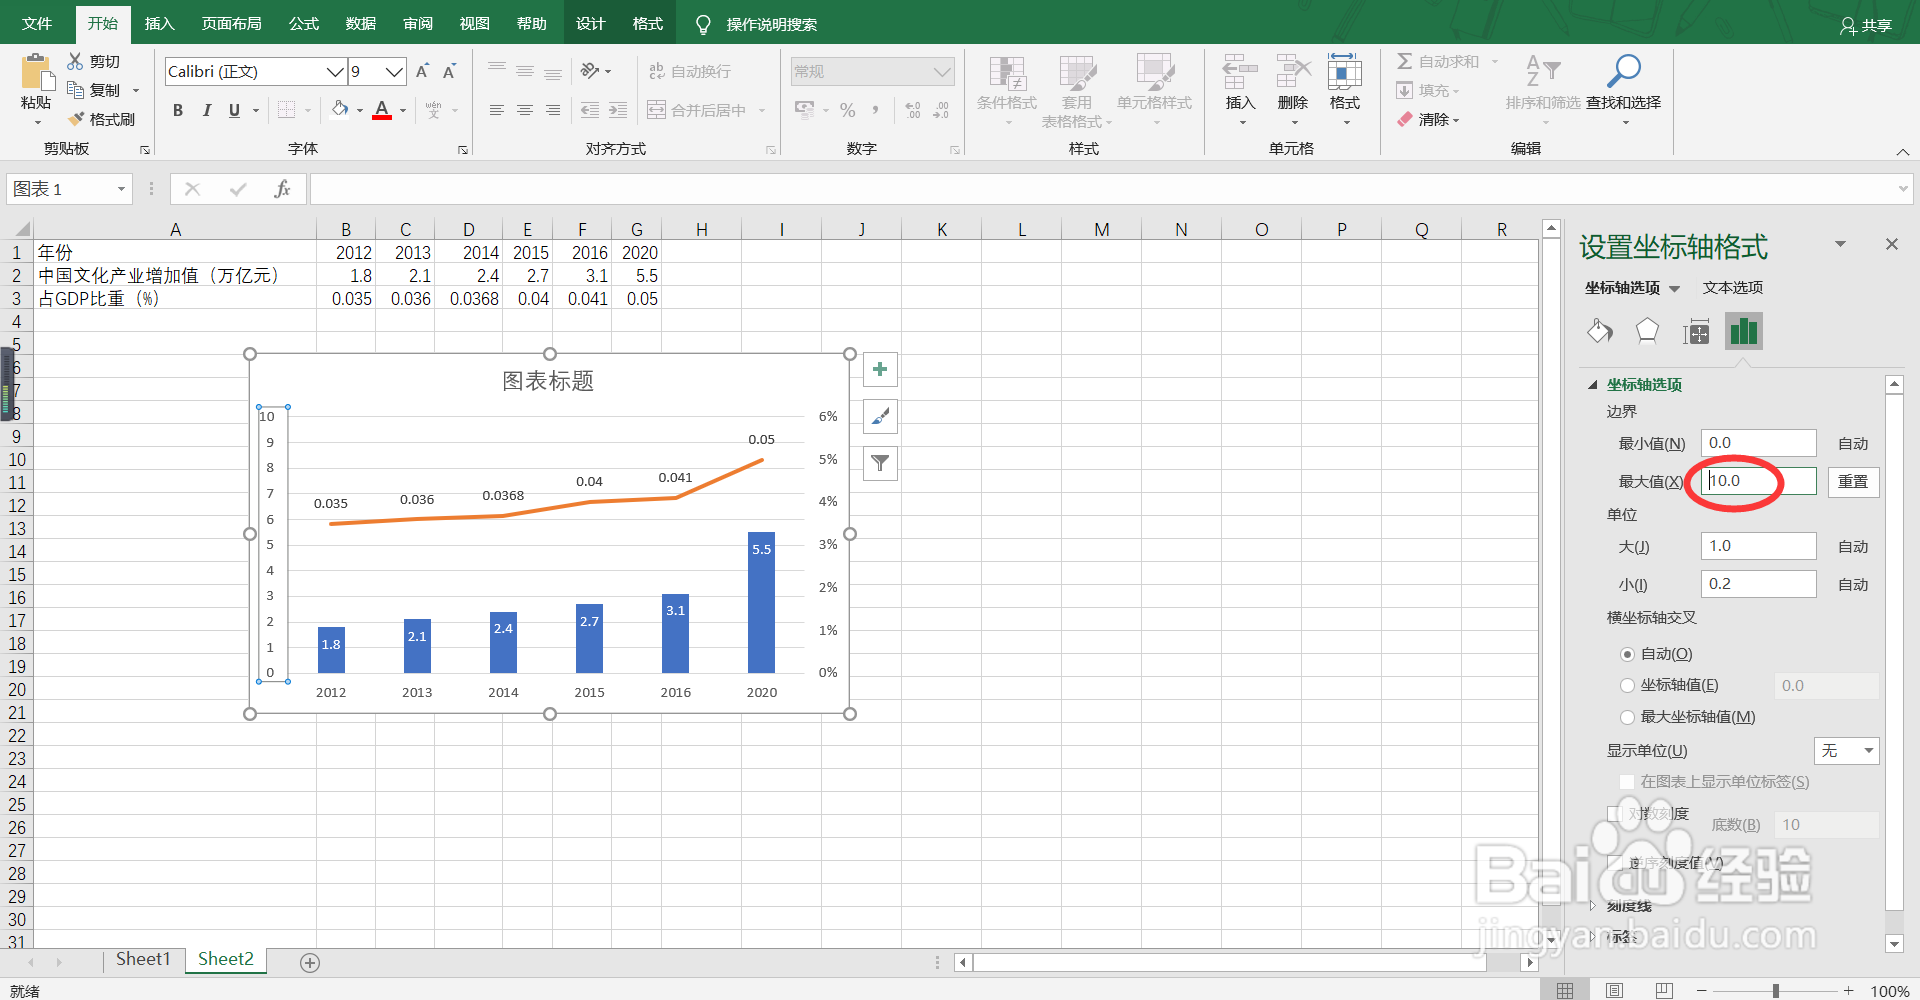Open Chart Elements plus button
Viewport: 1920px width, 1000px height.
880,369
